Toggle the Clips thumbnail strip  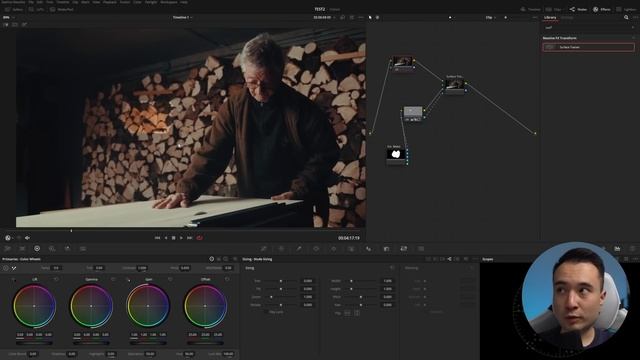click(x=554, y=9)
